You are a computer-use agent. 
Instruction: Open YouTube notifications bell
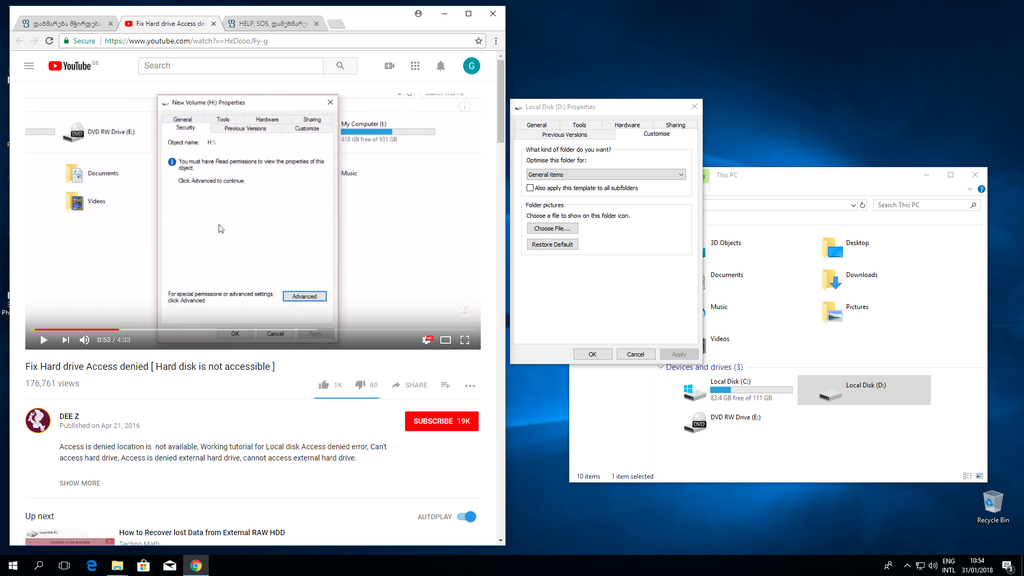441,66
